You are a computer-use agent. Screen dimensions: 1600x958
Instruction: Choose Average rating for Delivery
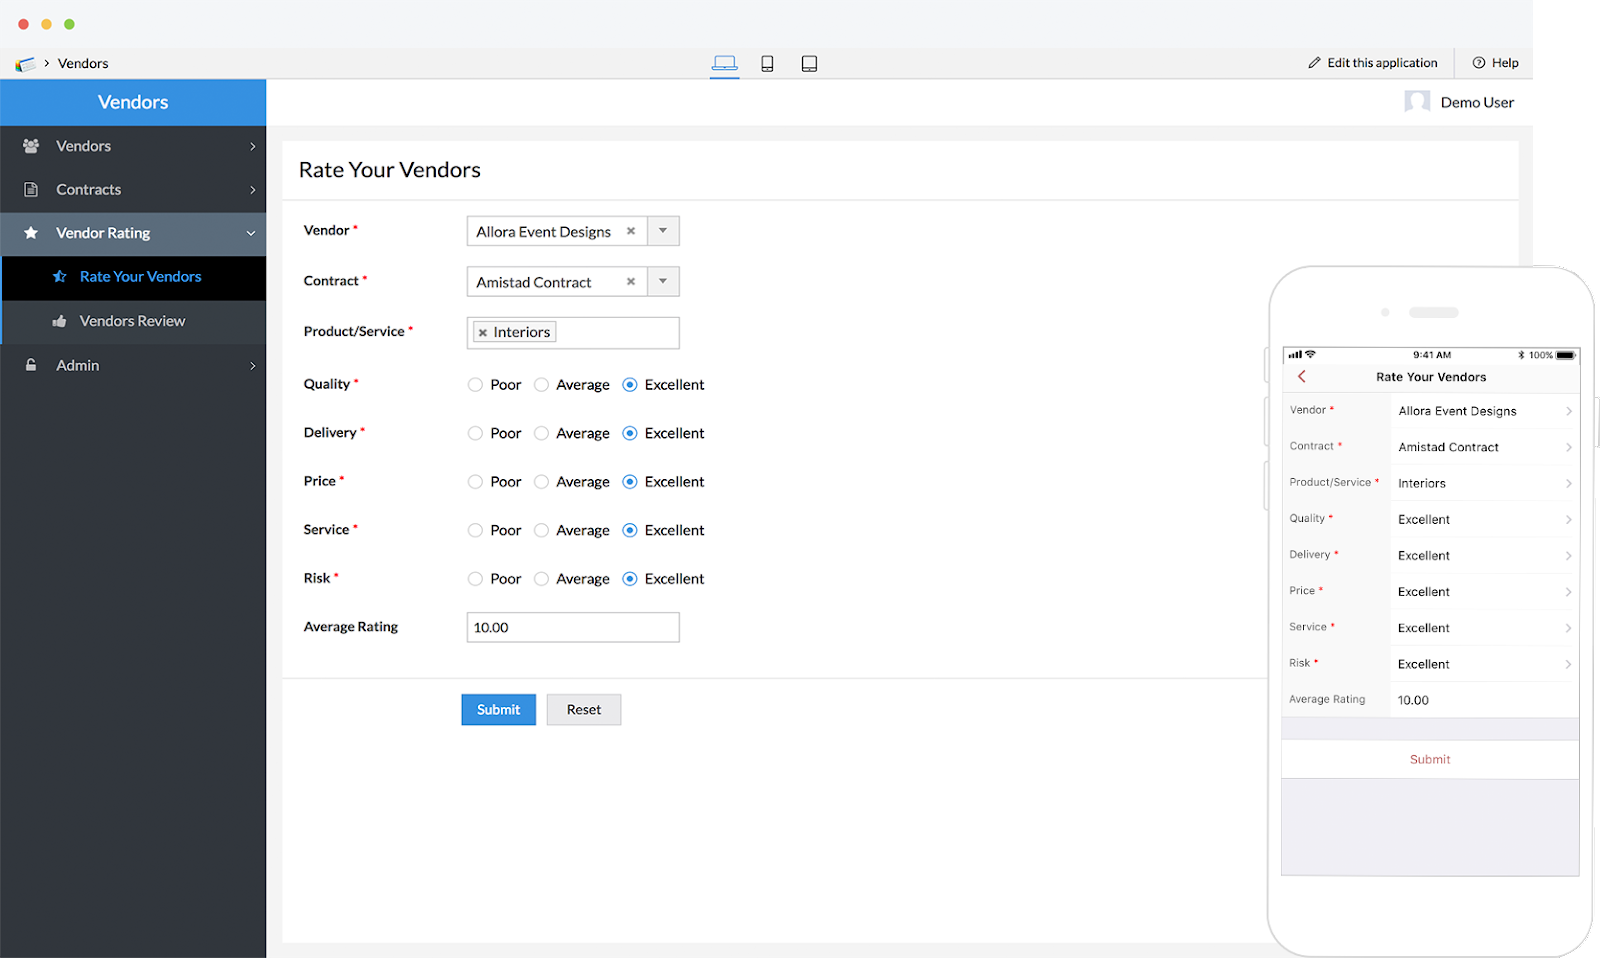tap(540, 433)
